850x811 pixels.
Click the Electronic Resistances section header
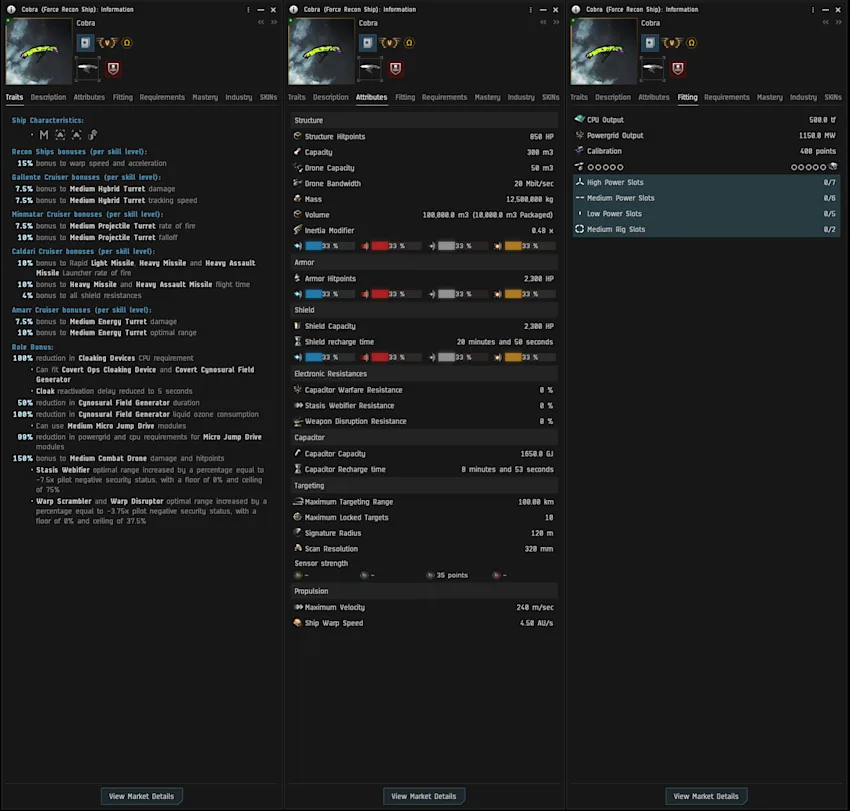pyautogui.click(x=424, y=374)
